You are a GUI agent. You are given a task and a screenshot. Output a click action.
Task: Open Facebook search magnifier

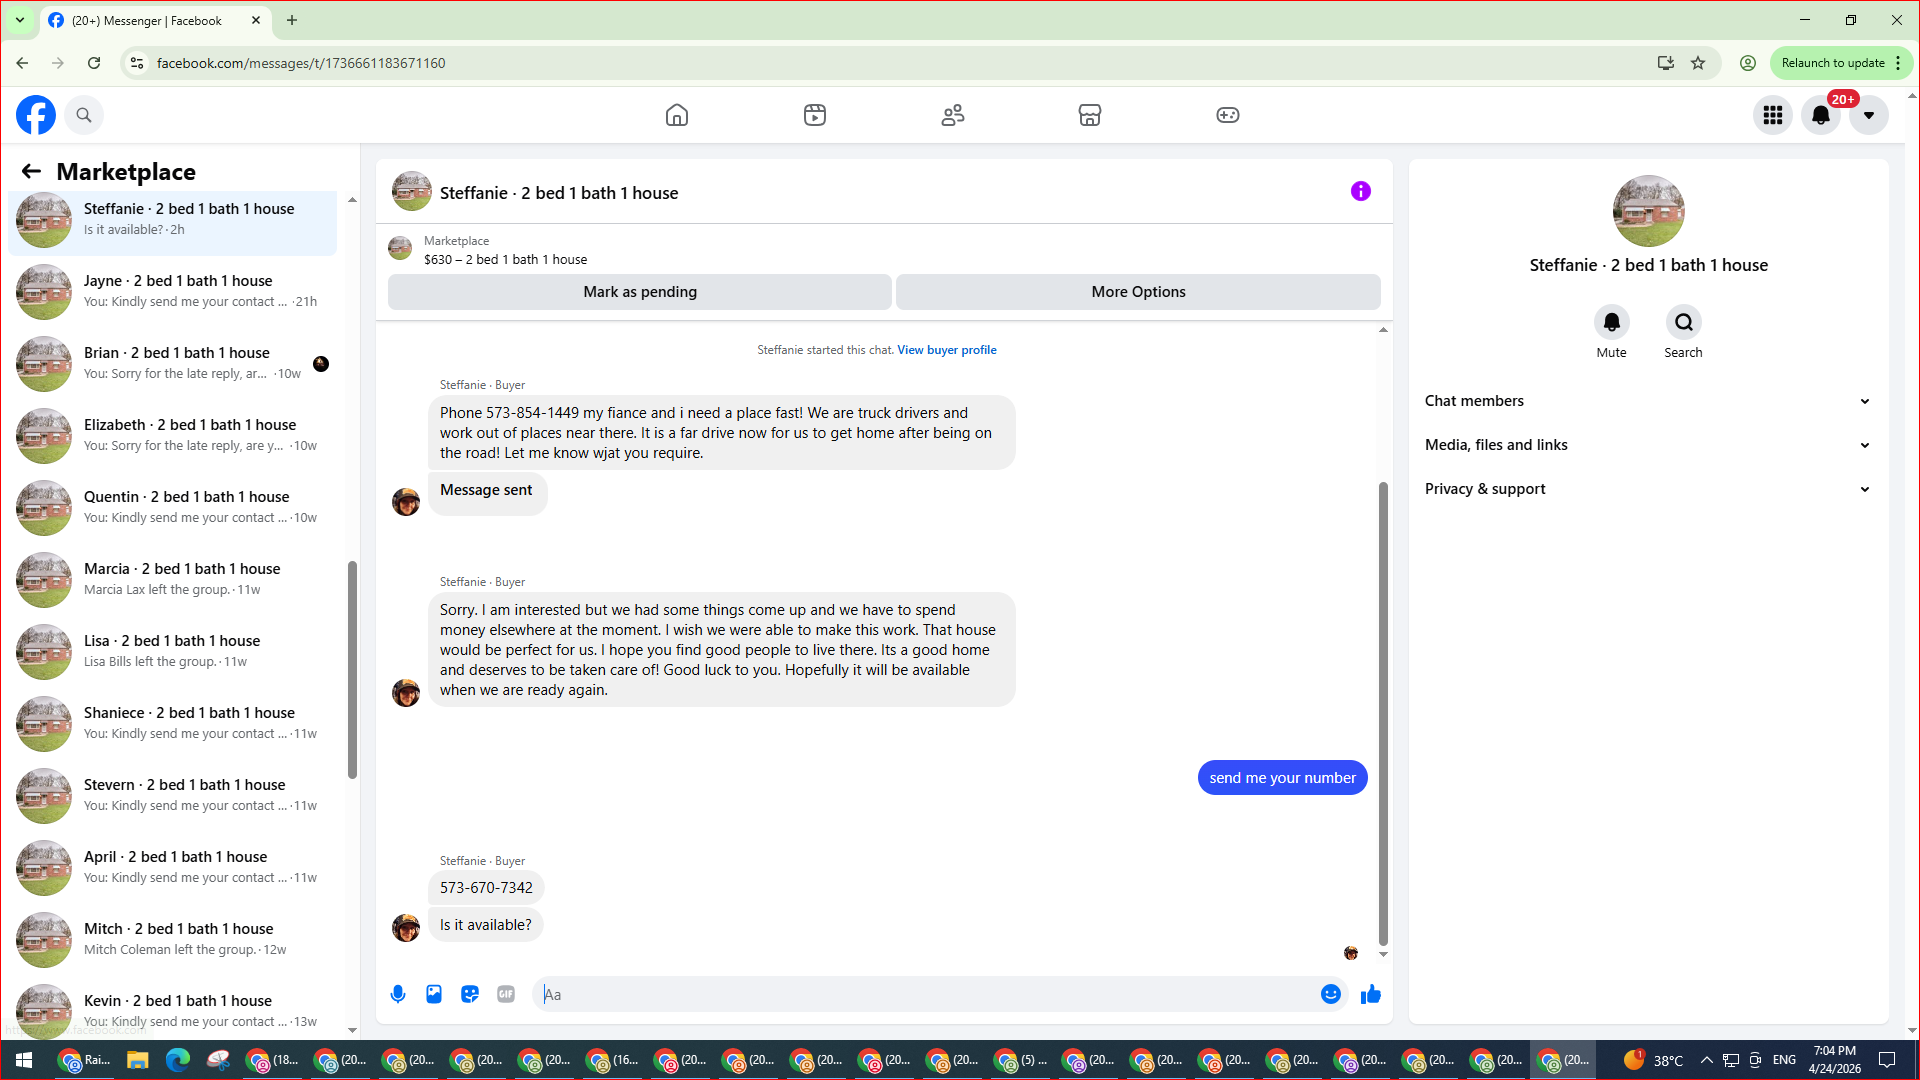(x=84, y=115)
